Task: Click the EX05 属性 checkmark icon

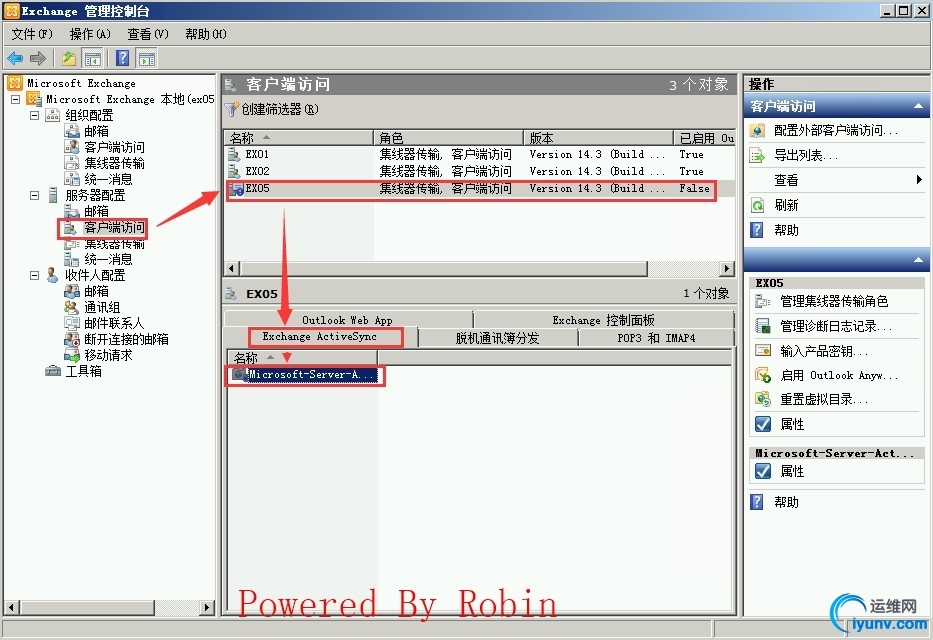Action: pos(763,424)
